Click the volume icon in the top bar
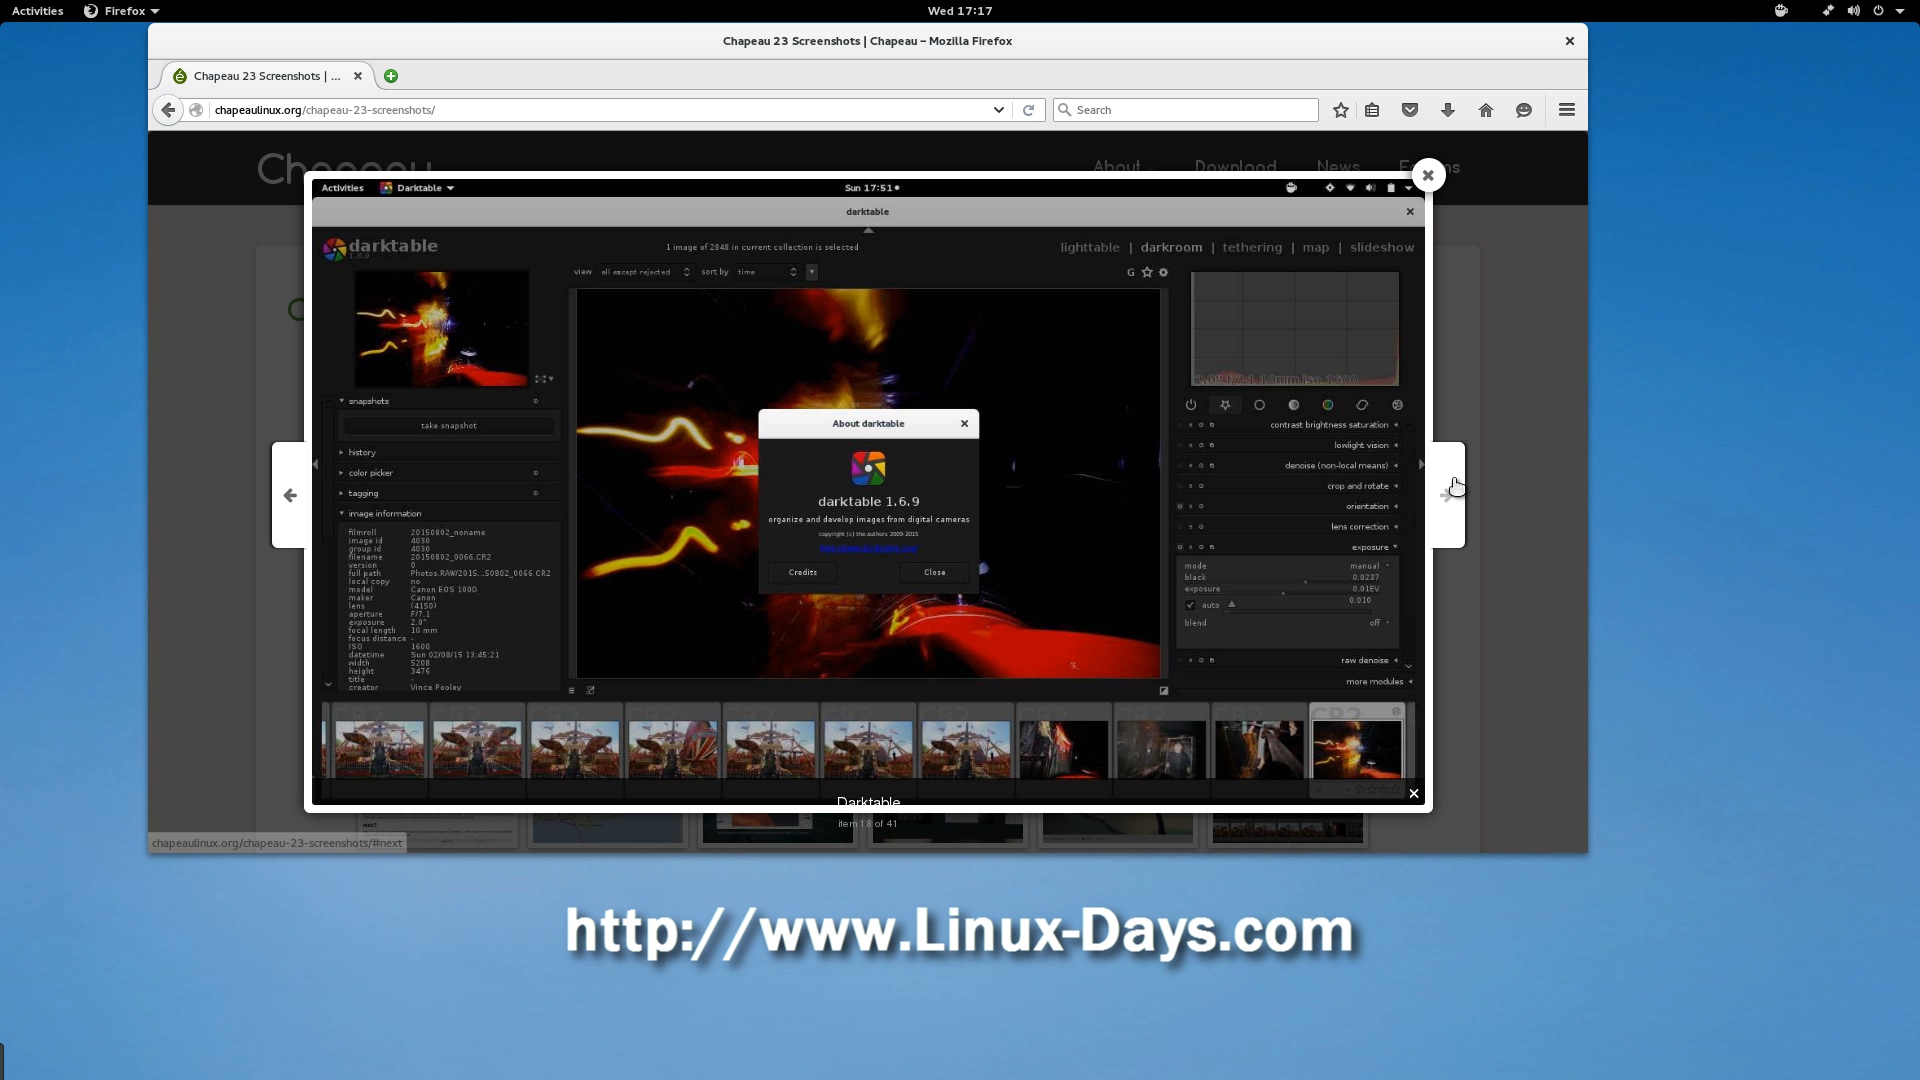Screen dimensions: 1920x1080 pyautogui.click(x=1853, y=11)
